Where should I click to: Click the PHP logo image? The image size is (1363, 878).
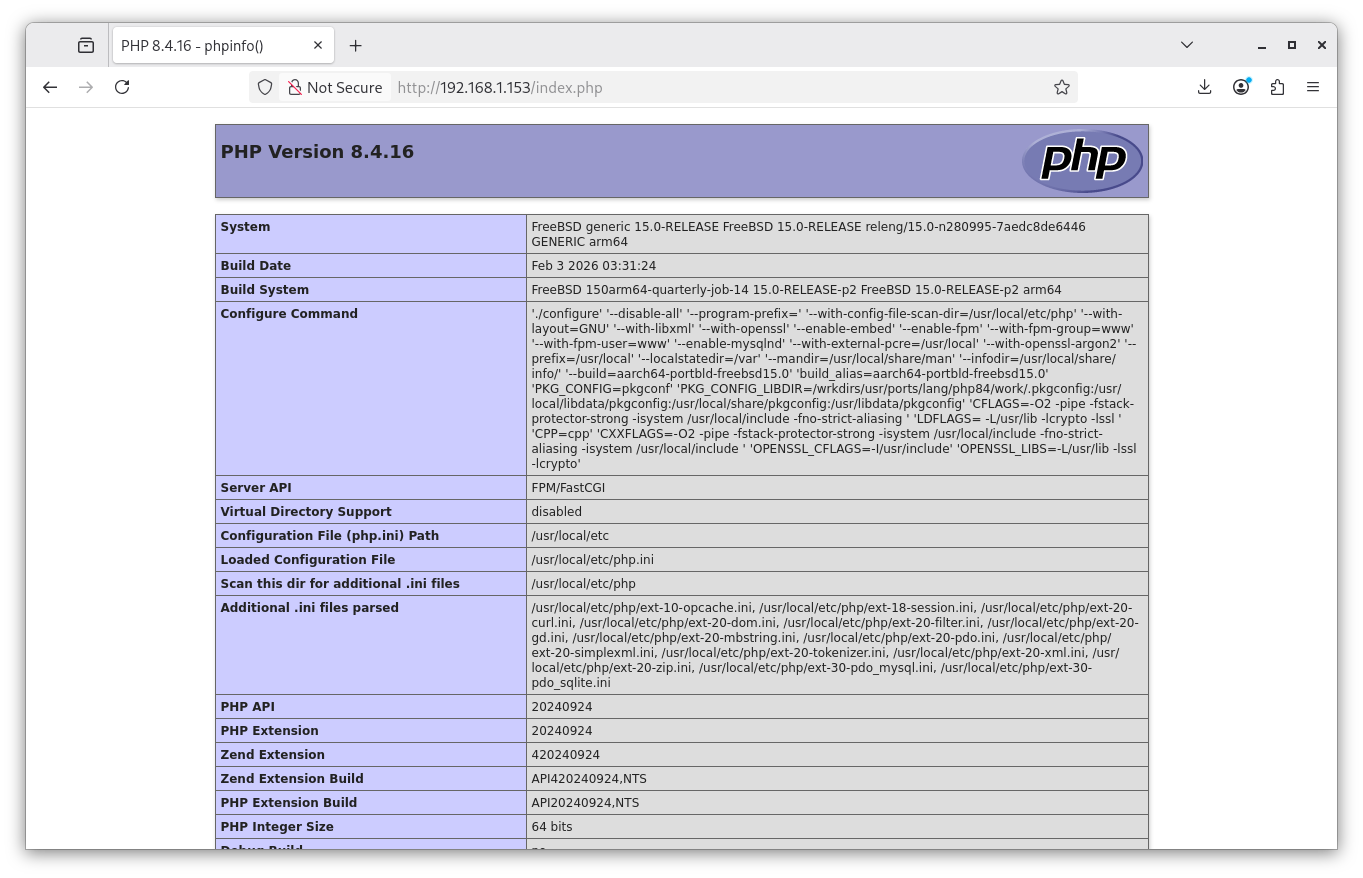click(x=1082, y=161)
